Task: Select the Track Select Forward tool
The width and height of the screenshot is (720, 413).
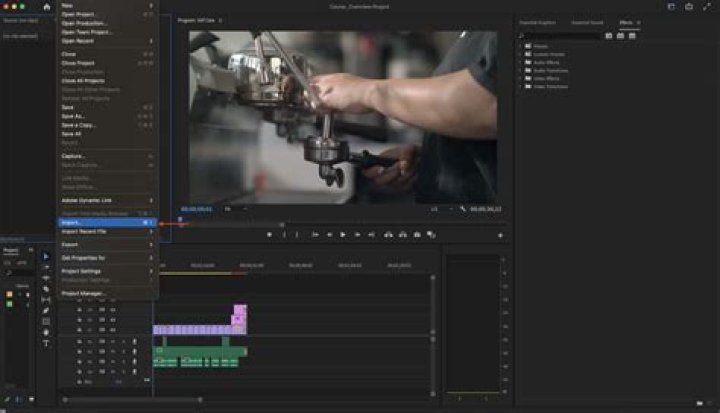Action: coord(46,267)
